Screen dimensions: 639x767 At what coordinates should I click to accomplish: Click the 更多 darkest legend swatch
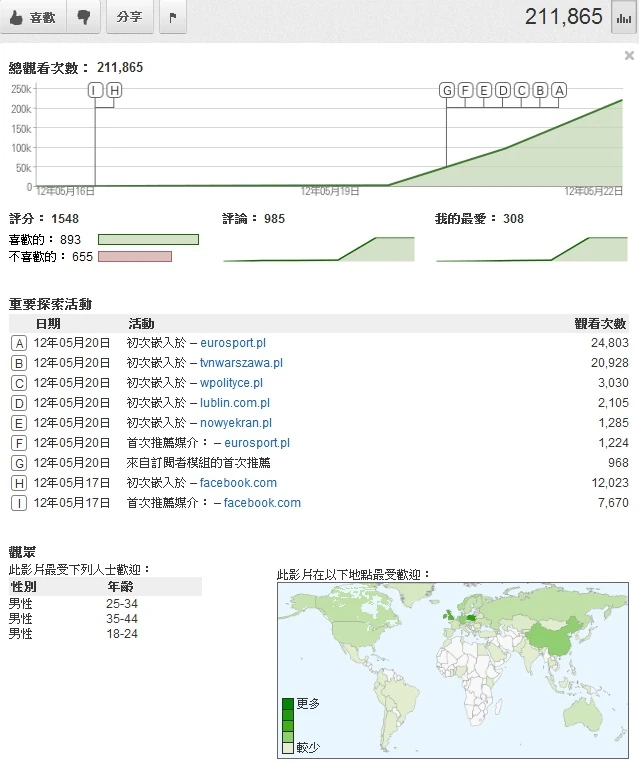coord(288,704)
